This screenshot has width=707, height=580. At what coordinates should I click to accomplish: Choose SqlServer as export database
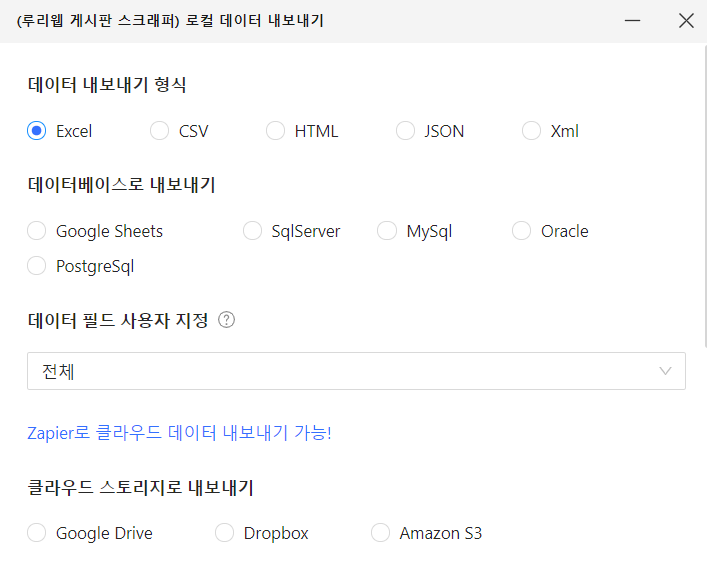click(x=253, y=231)
